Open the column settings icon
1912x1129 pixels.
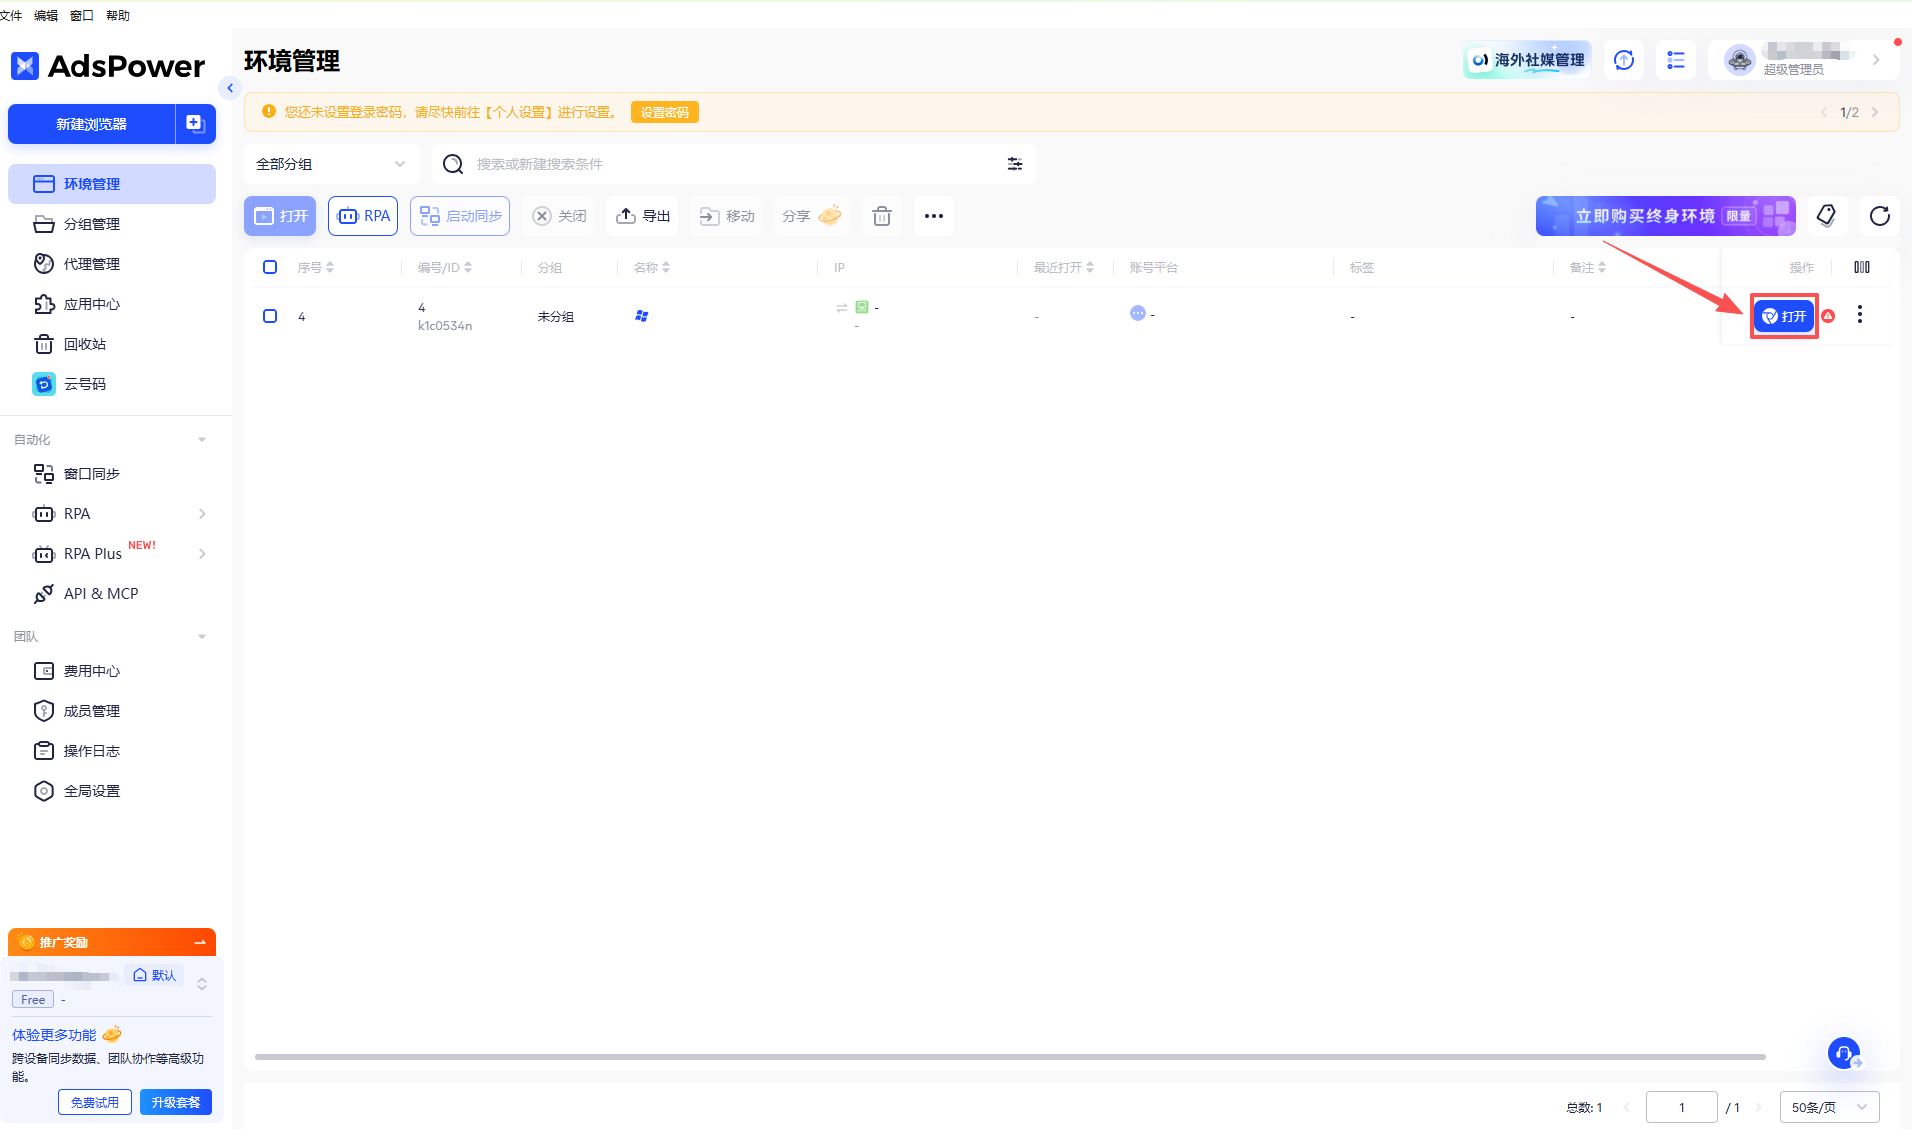click(x=1861, y=267)
